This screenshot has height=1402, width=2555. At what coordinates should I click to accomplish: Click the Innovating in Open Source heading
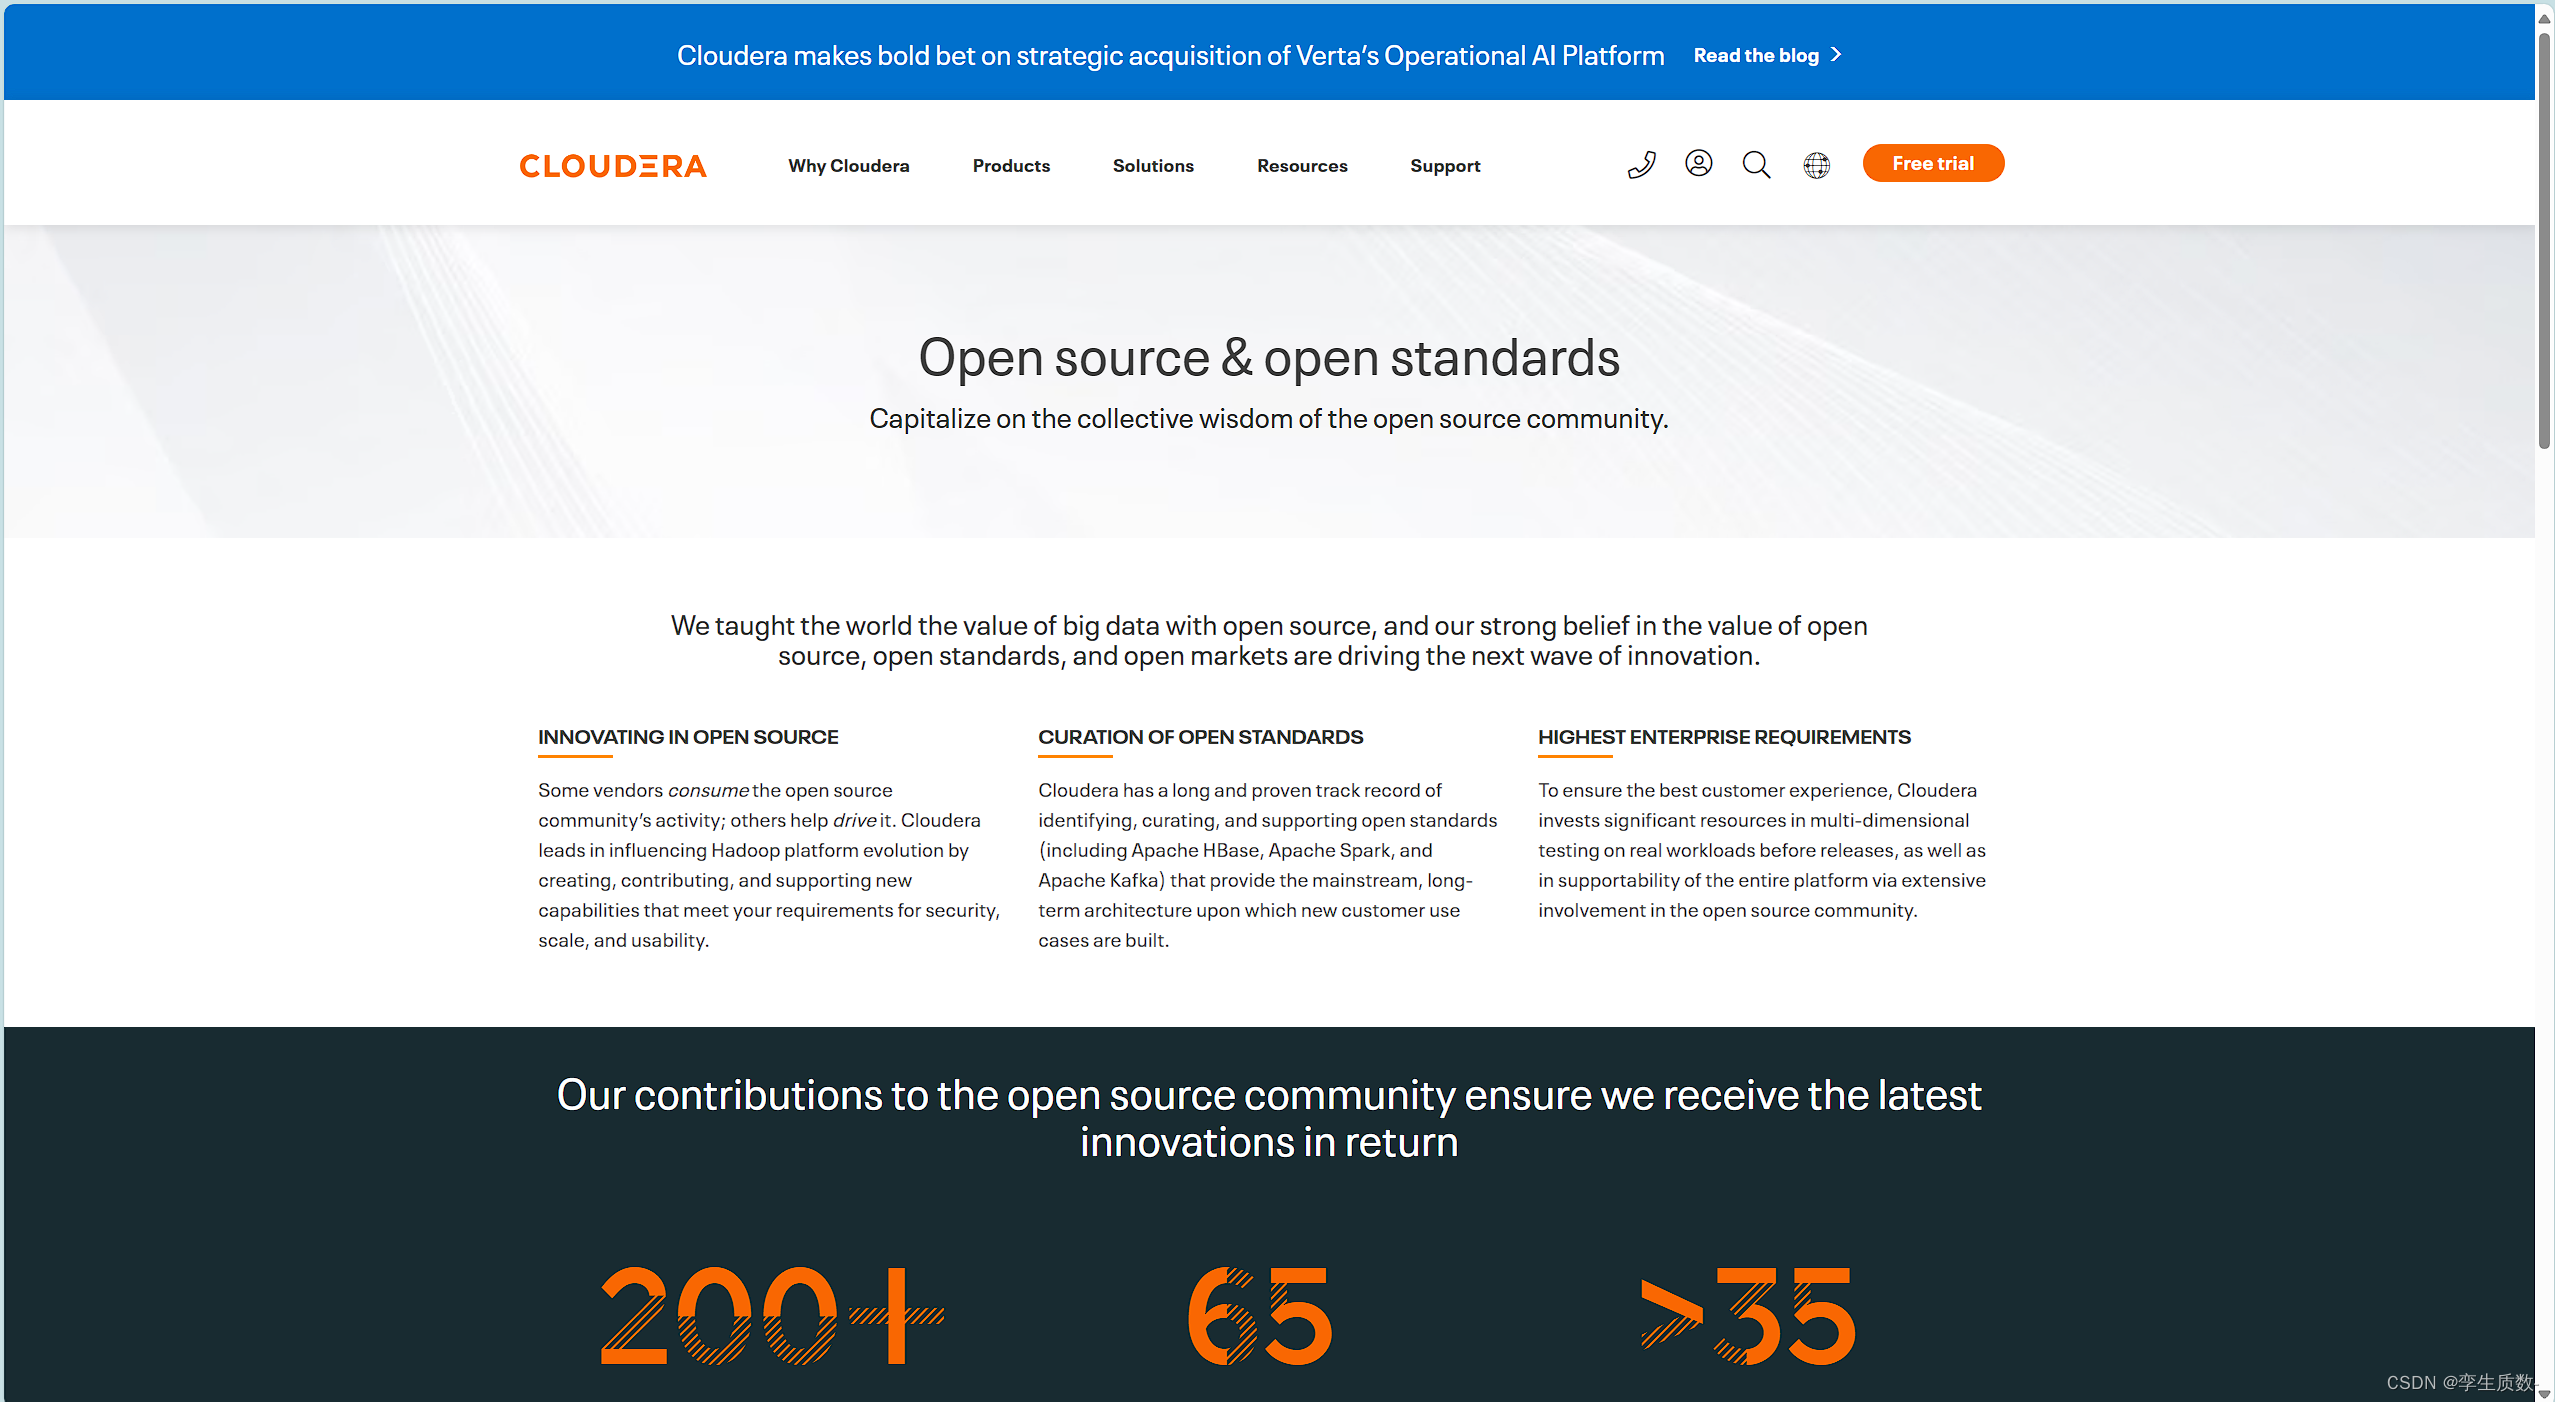688,737
